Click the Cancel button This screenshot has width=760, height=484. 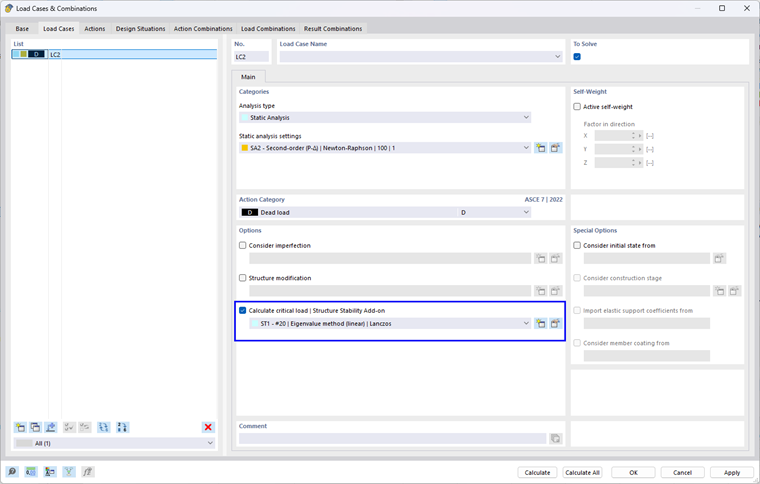pyautogui.click(x=682, y=472)
